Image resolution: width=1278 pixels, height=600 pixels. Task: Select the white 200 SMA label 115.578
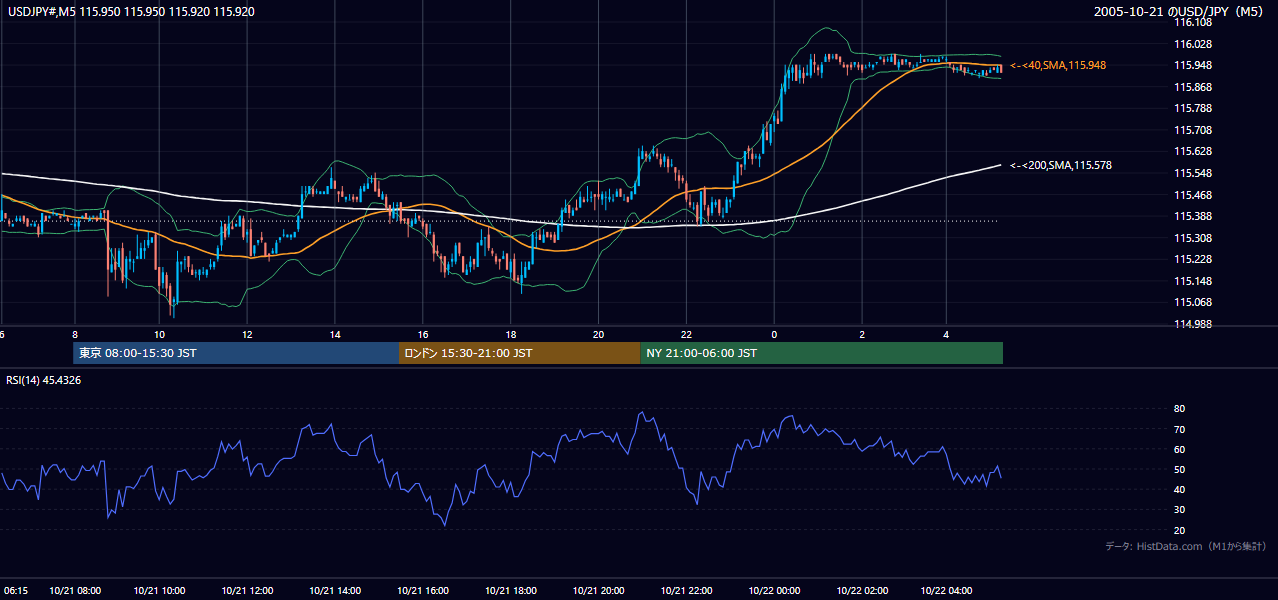pyautogui.click(x=1060, y=165)
